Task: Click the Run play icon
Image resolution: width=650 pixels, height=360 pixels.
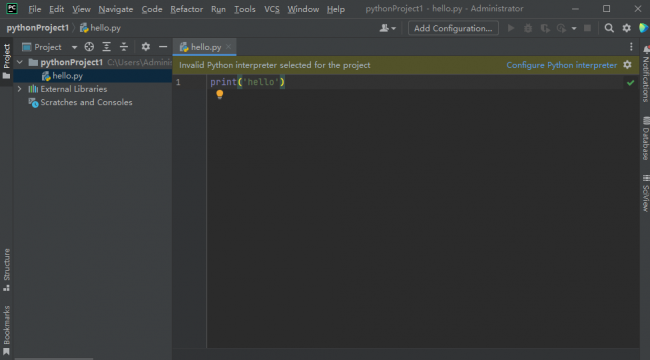Action: (511, 28)
